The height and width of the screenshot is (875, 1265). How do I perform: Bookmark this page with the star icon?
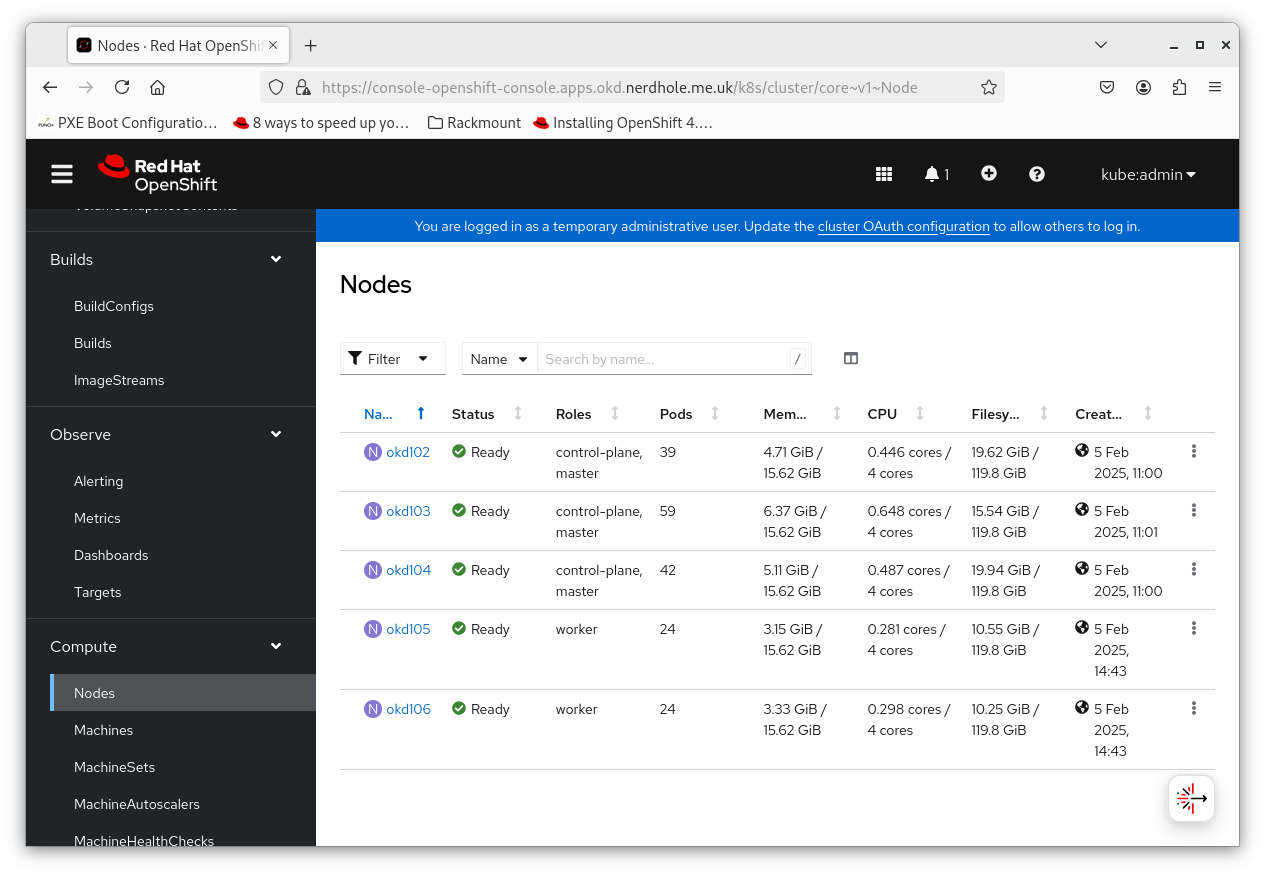point(989,87)
